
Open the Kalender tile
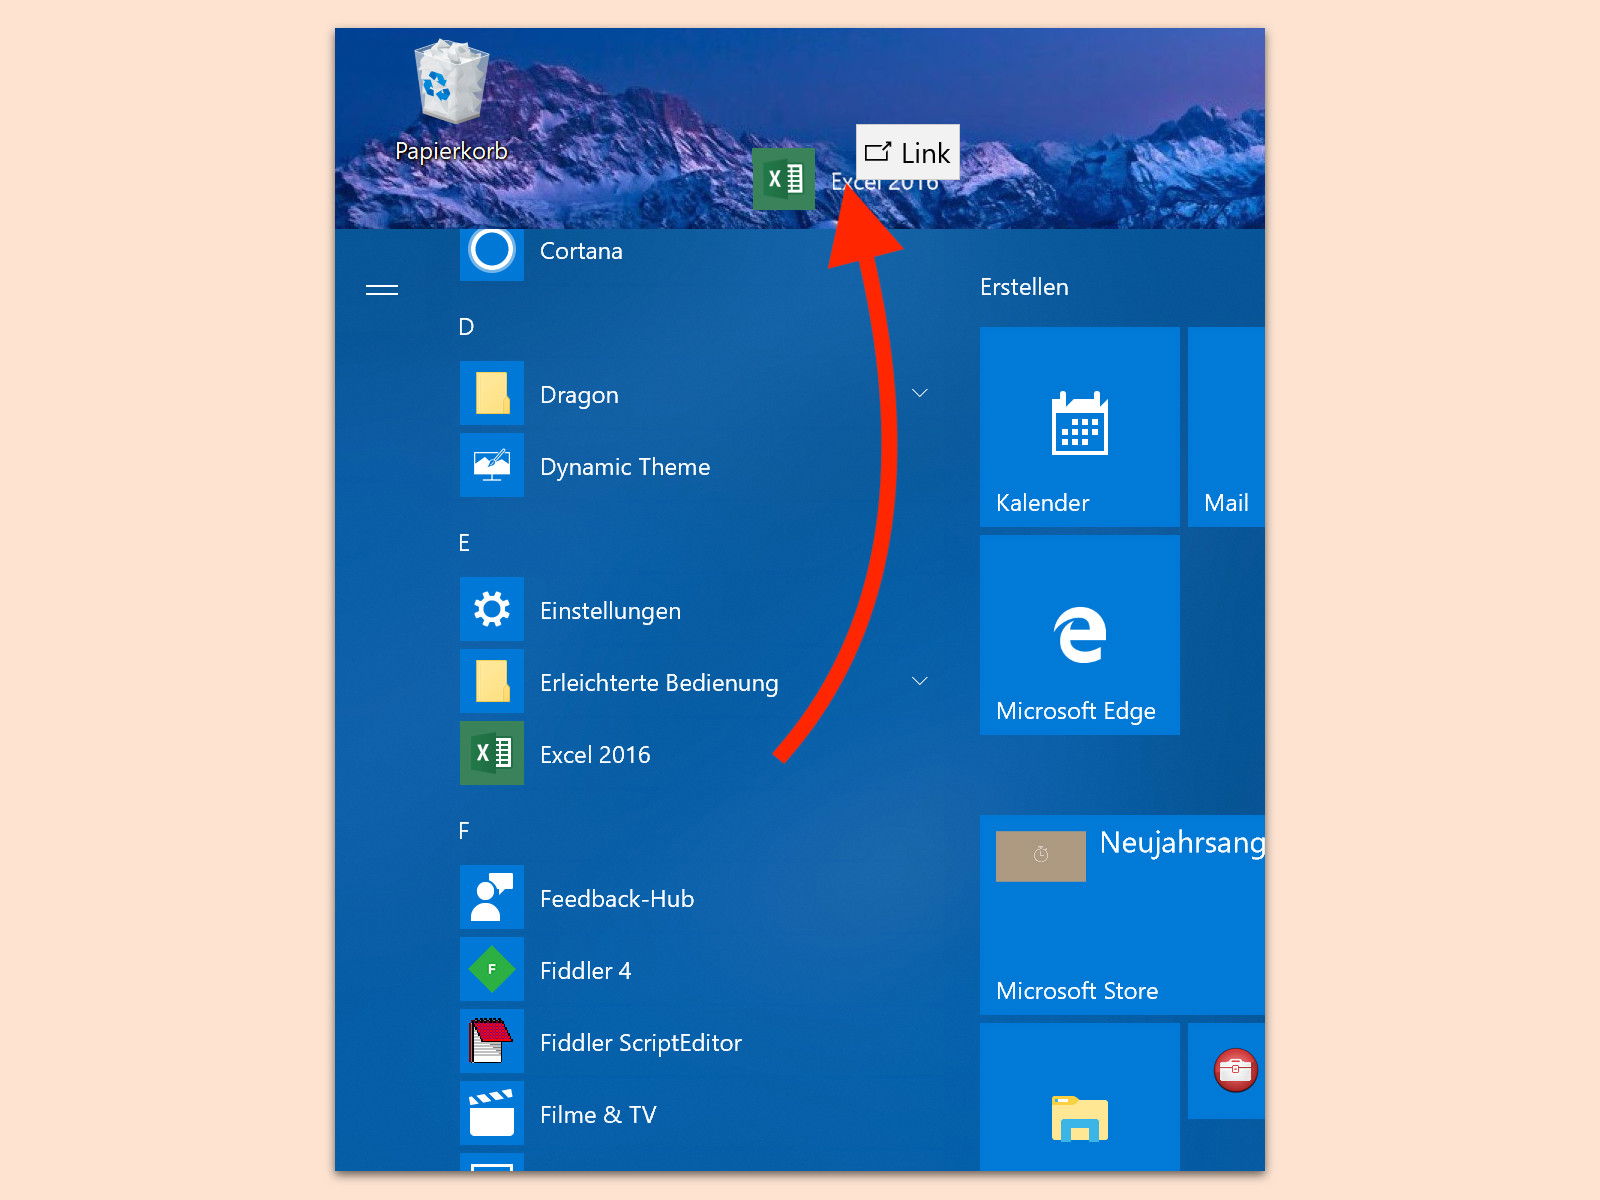point(1080,427)
